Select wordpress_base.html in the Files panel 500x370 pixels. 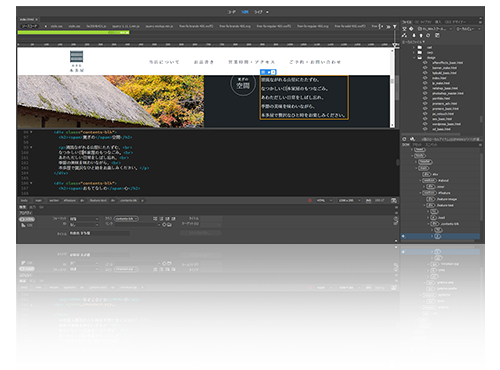pos(447,124)
